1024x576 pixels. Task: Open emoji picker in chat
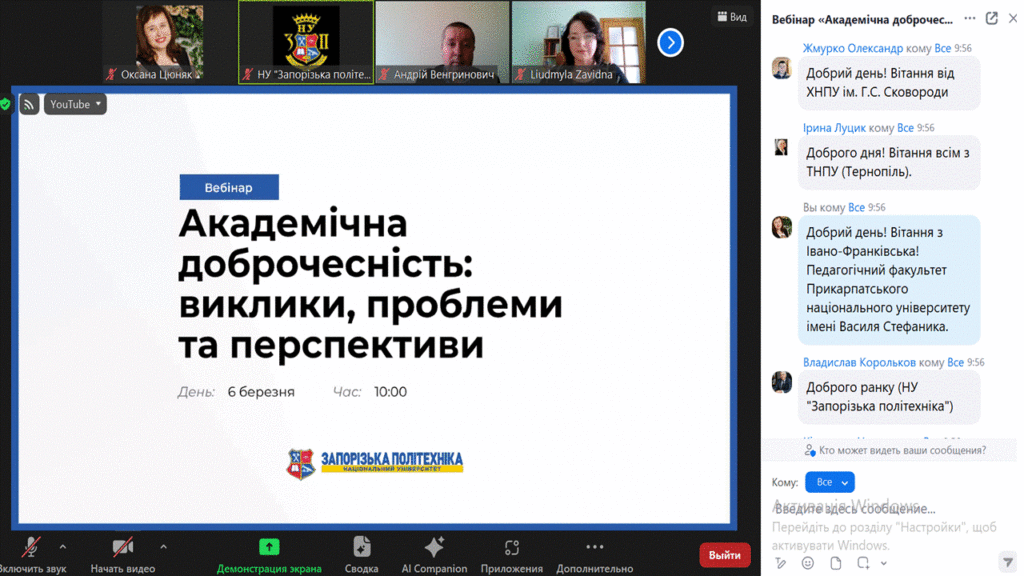pyautogui.click(x=808, y=563)
